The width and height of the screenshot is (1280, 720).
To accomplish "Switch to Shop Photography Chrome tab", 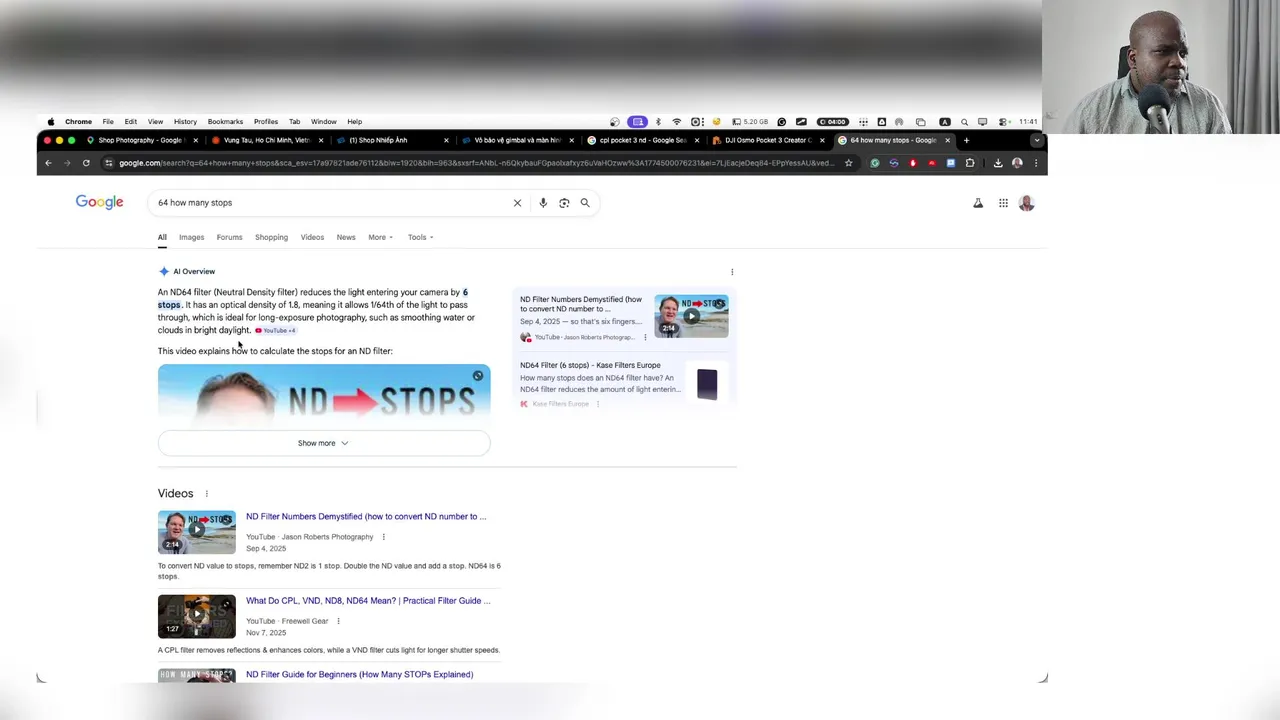I will (140, 140).
